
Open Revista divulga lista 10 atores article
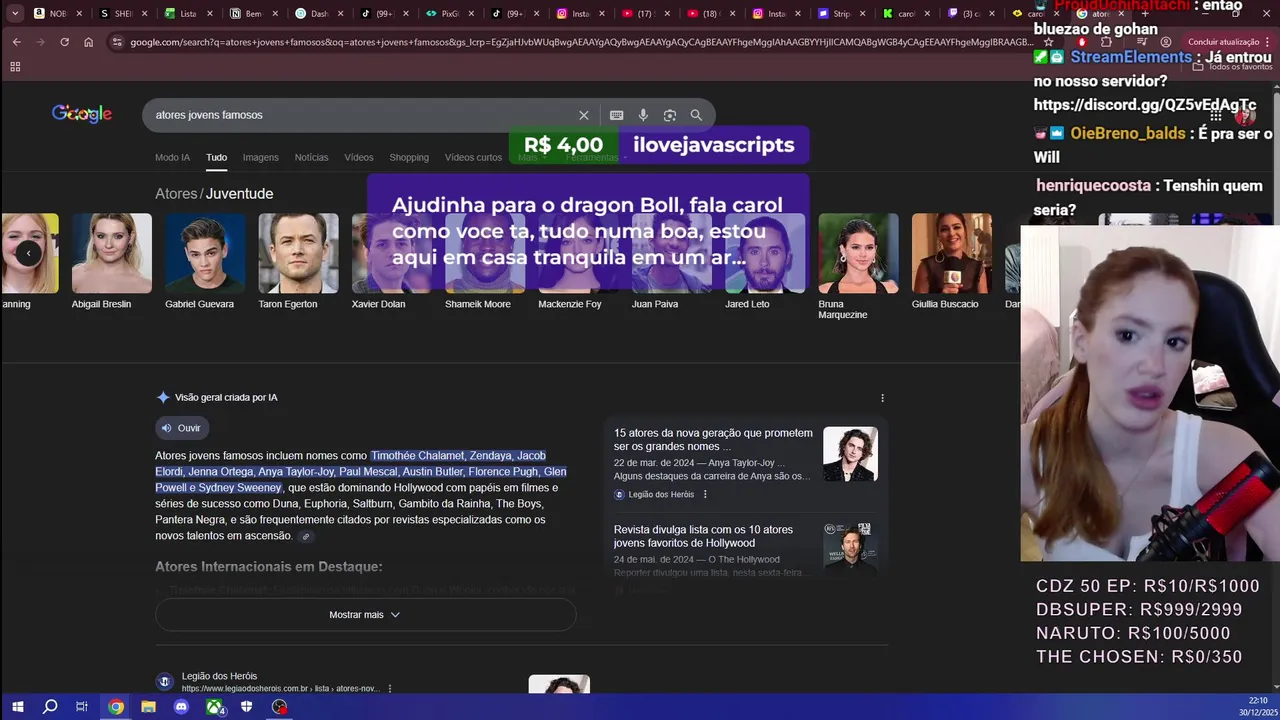[703, 536]
